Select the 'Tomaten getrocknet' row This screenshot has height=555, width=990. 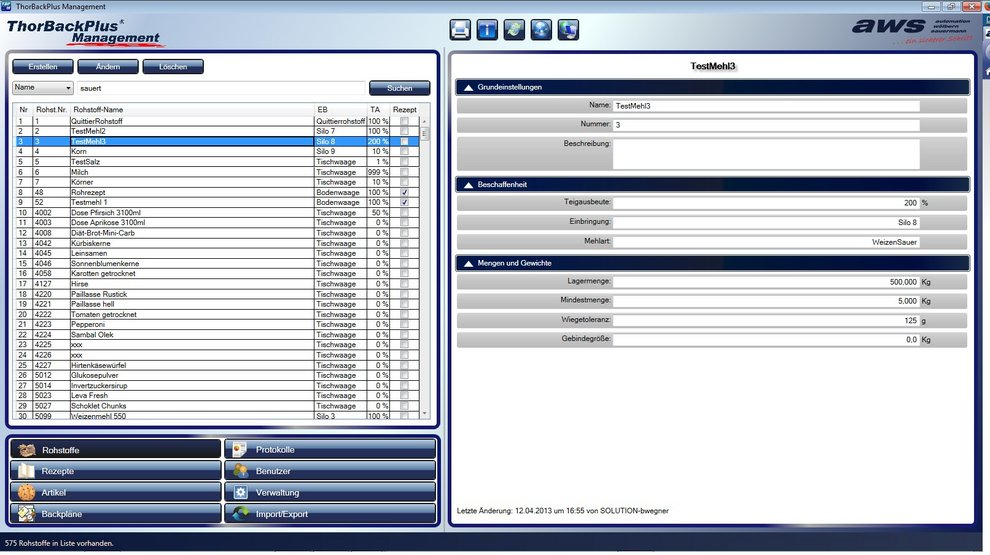(217, 314)
